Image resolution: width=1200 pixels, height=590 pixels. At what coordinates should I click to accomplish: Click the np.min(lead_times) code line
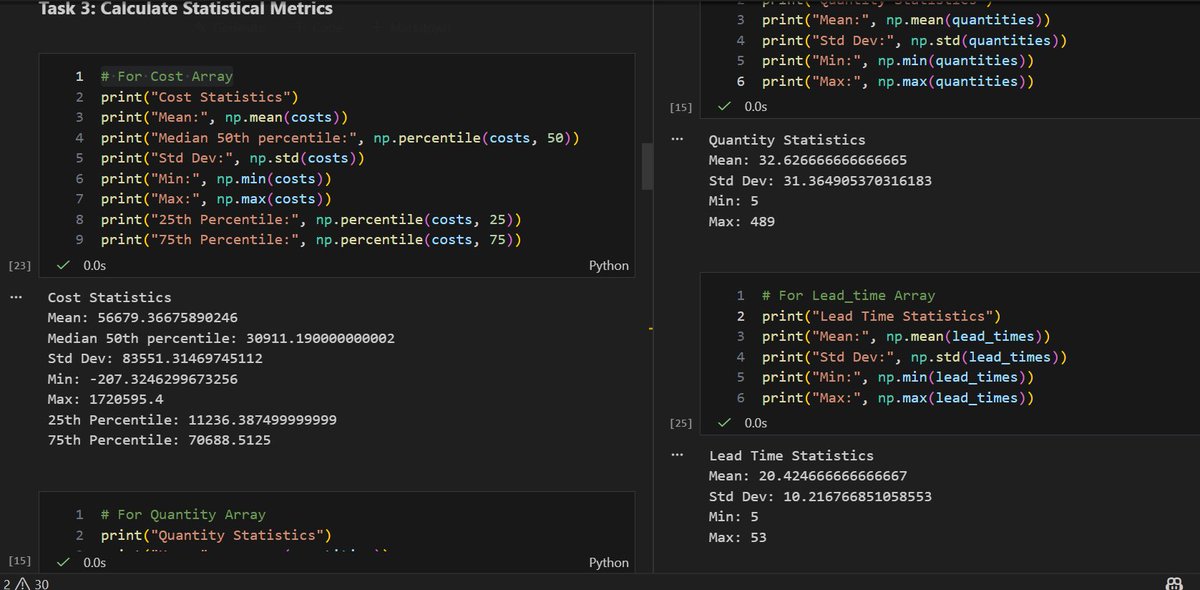897,377
